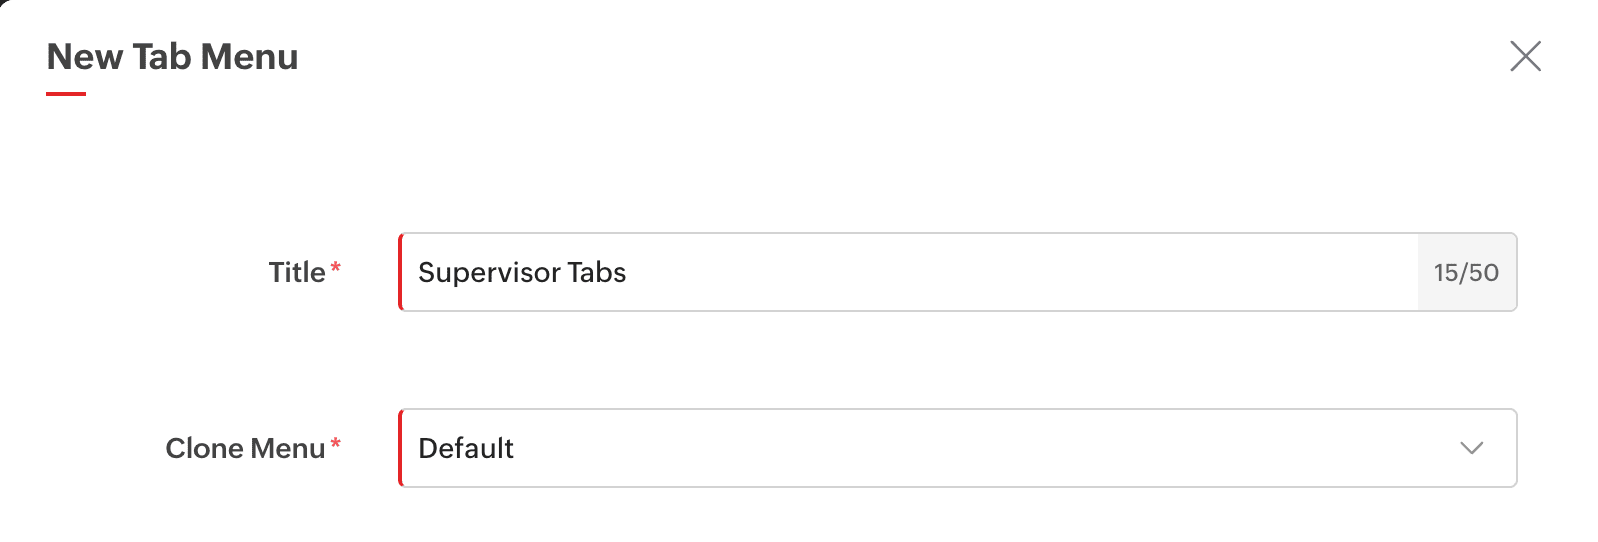Screen dimensions: 1598x542
Task: Click the 15/50 character counter
Action: (1466, 273)
